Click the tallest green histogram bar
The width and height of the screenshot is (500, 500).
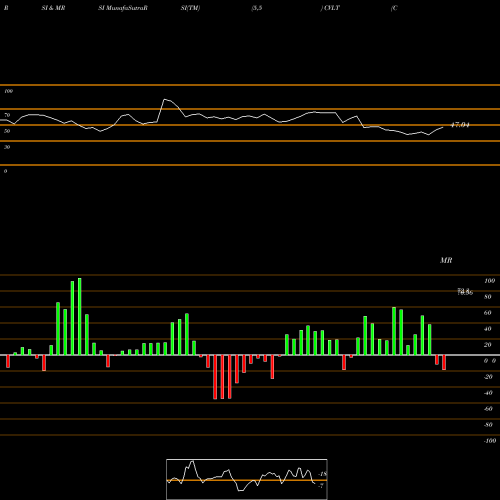(x=80, y=316)
